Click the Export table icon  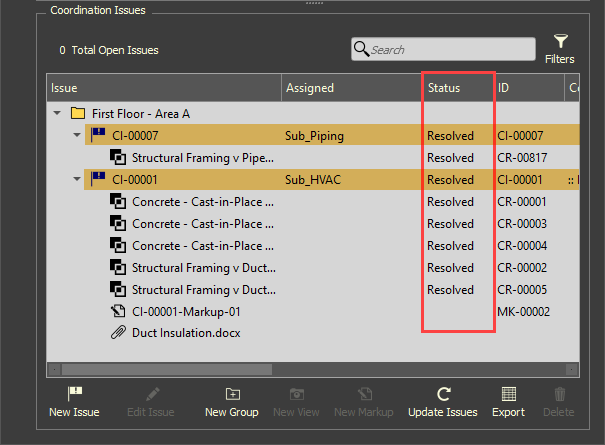click(x=508, y=394)
